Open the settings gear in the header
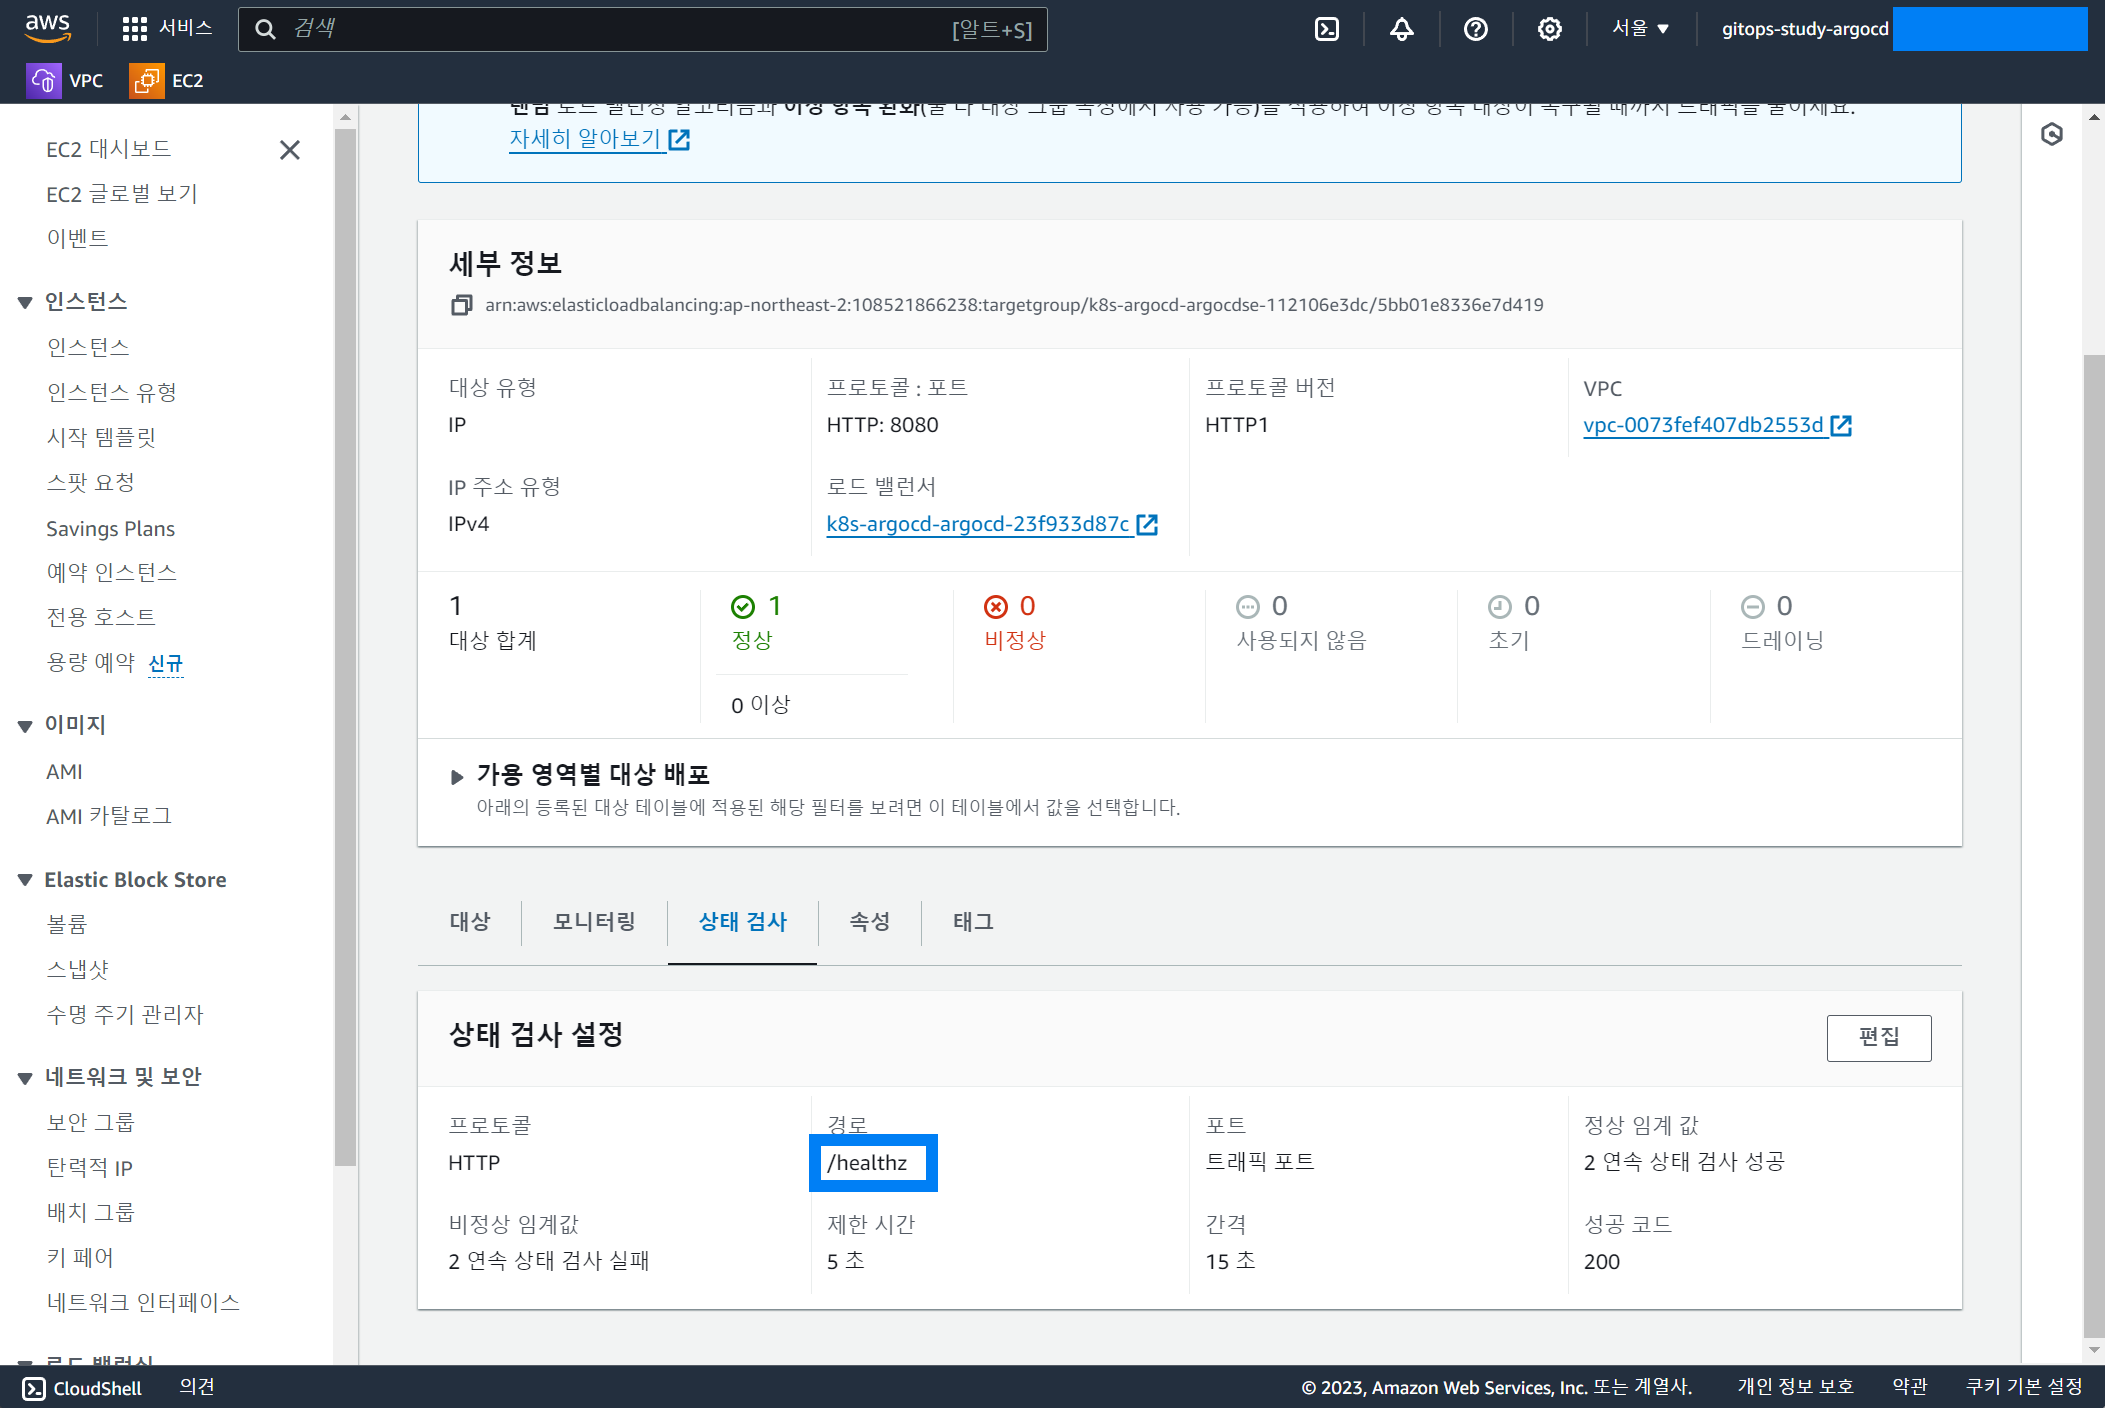Image resolution: width=2105 pixels, height=1408 pixels. point(1549,29)
